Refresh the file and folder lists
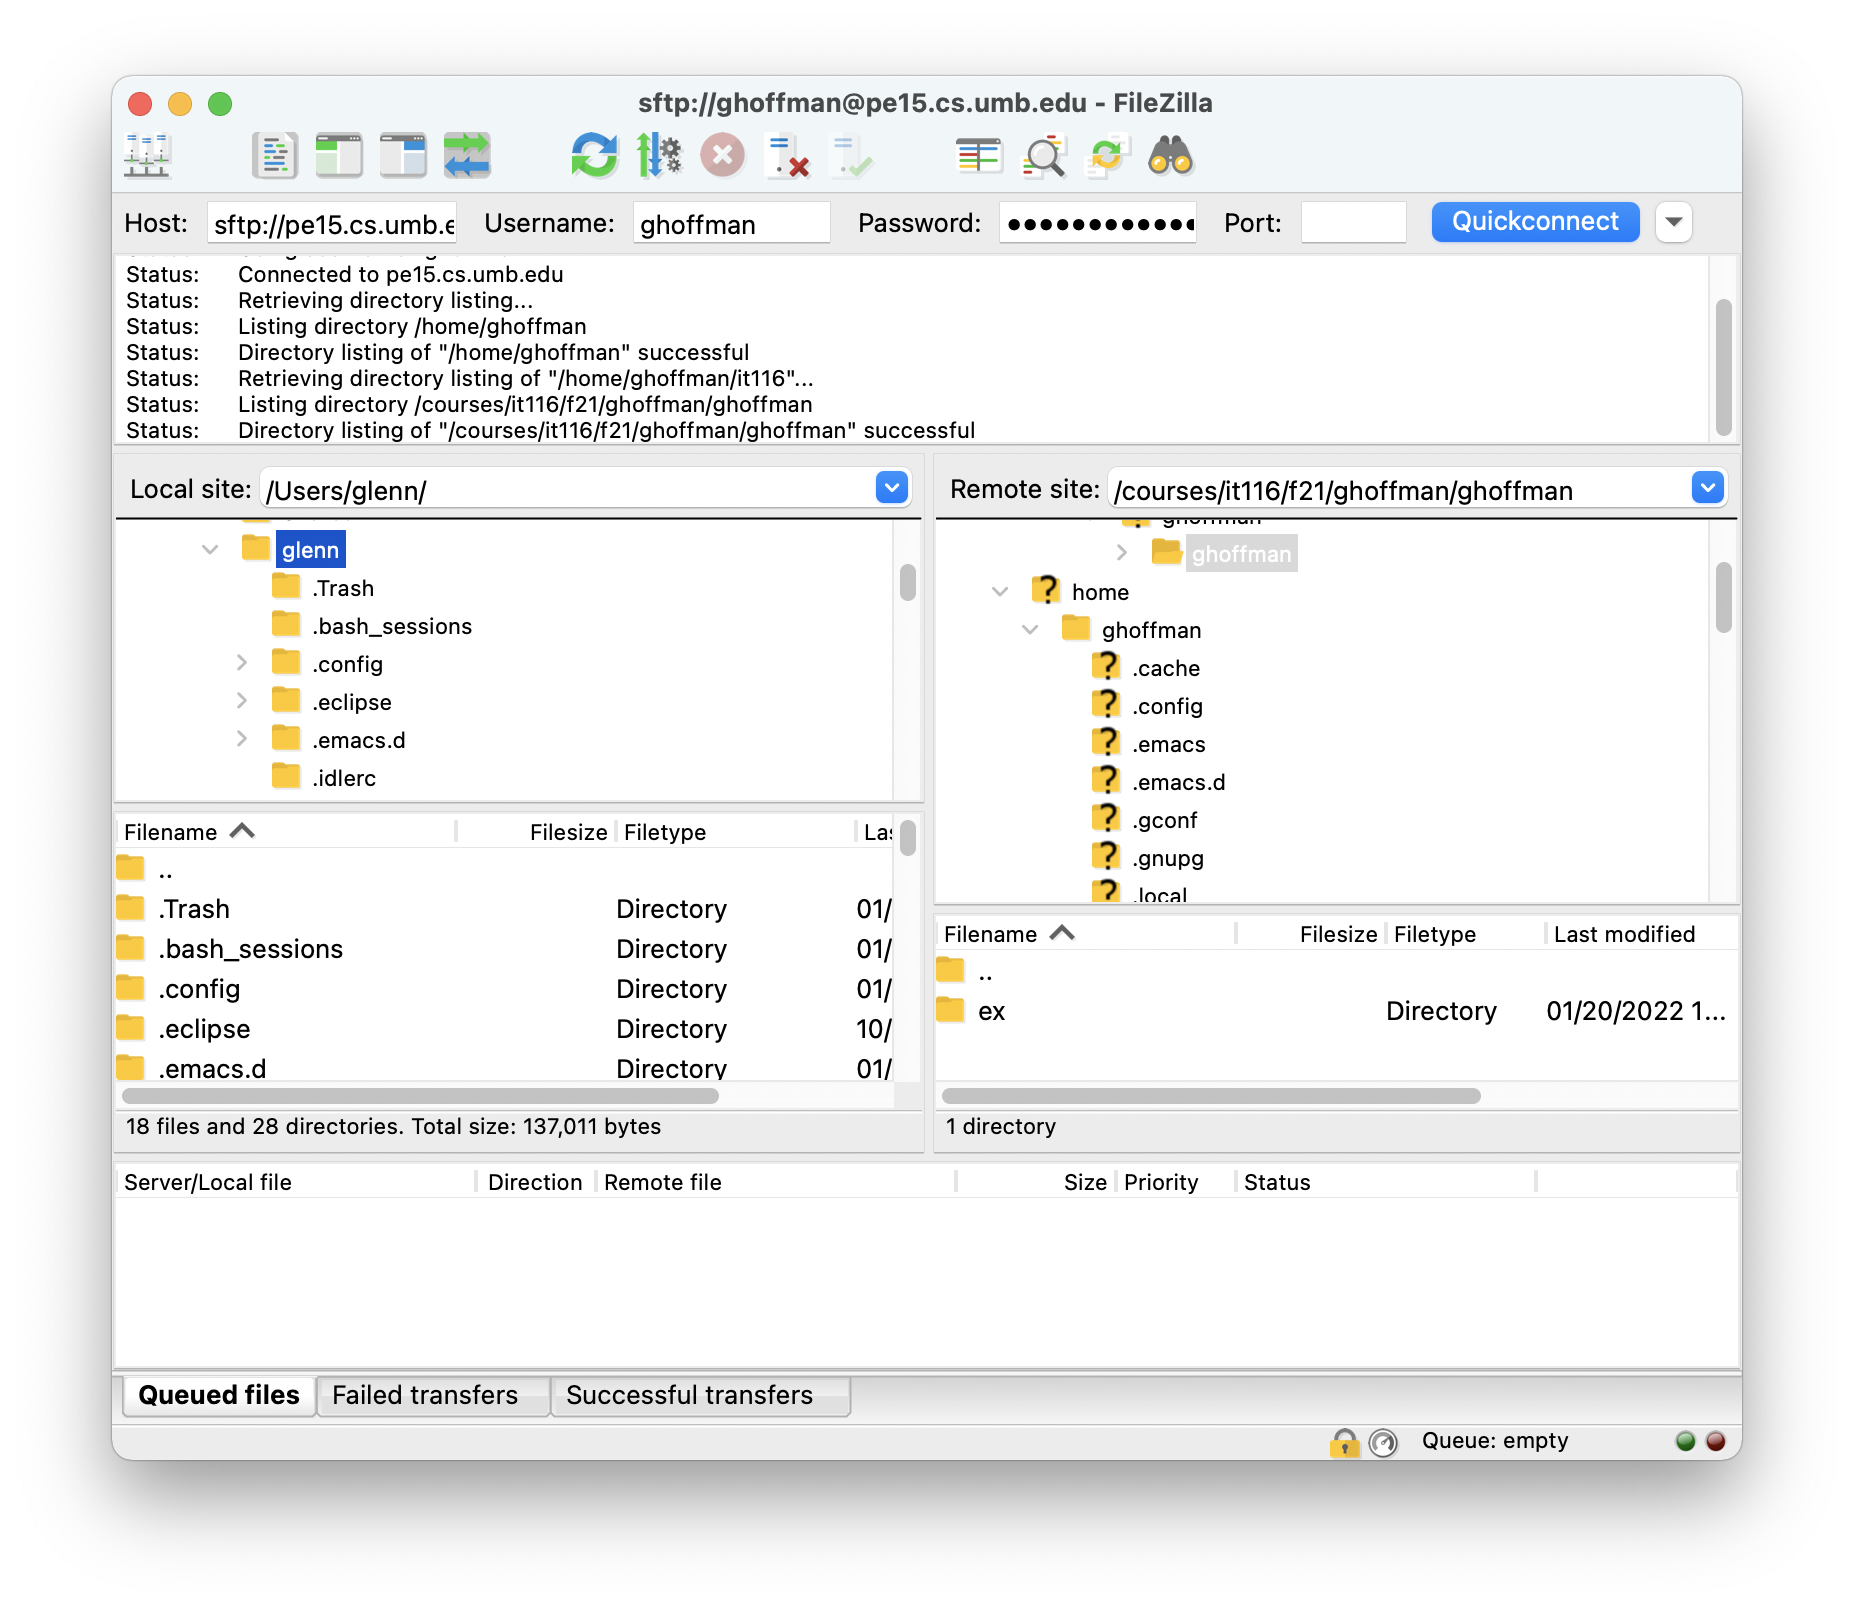Viewport: 1854px width, 1608px height. (x=595, y=156)
